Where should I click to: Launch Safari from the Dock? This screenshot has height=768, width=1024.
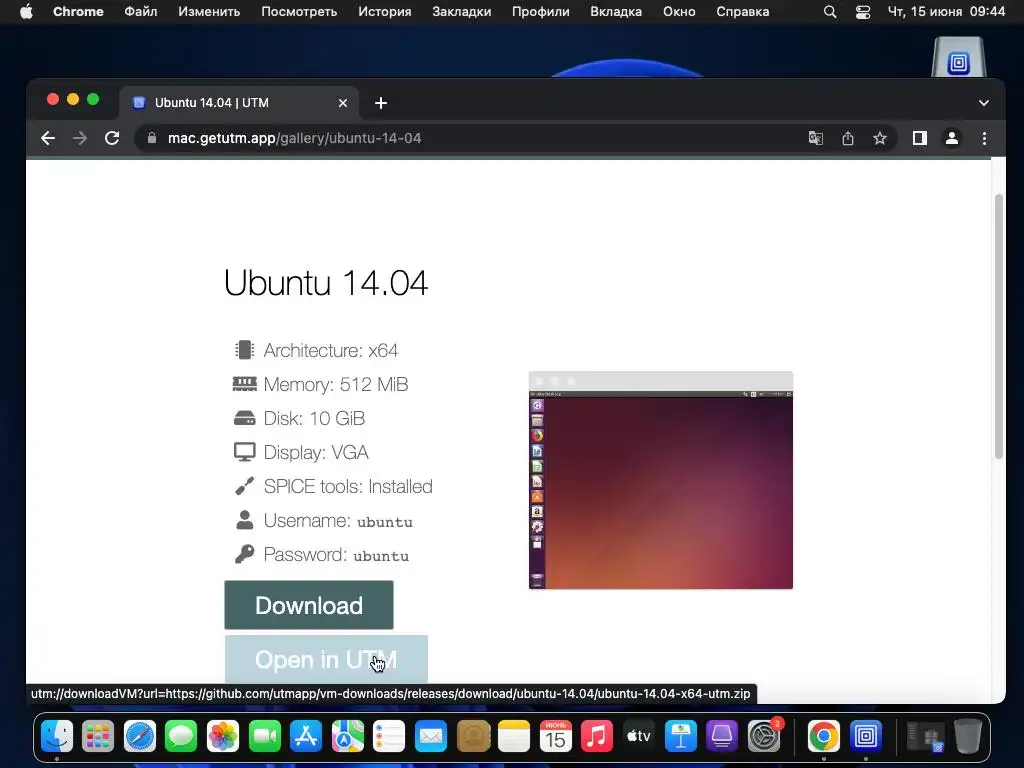click(x=140, y=736)
